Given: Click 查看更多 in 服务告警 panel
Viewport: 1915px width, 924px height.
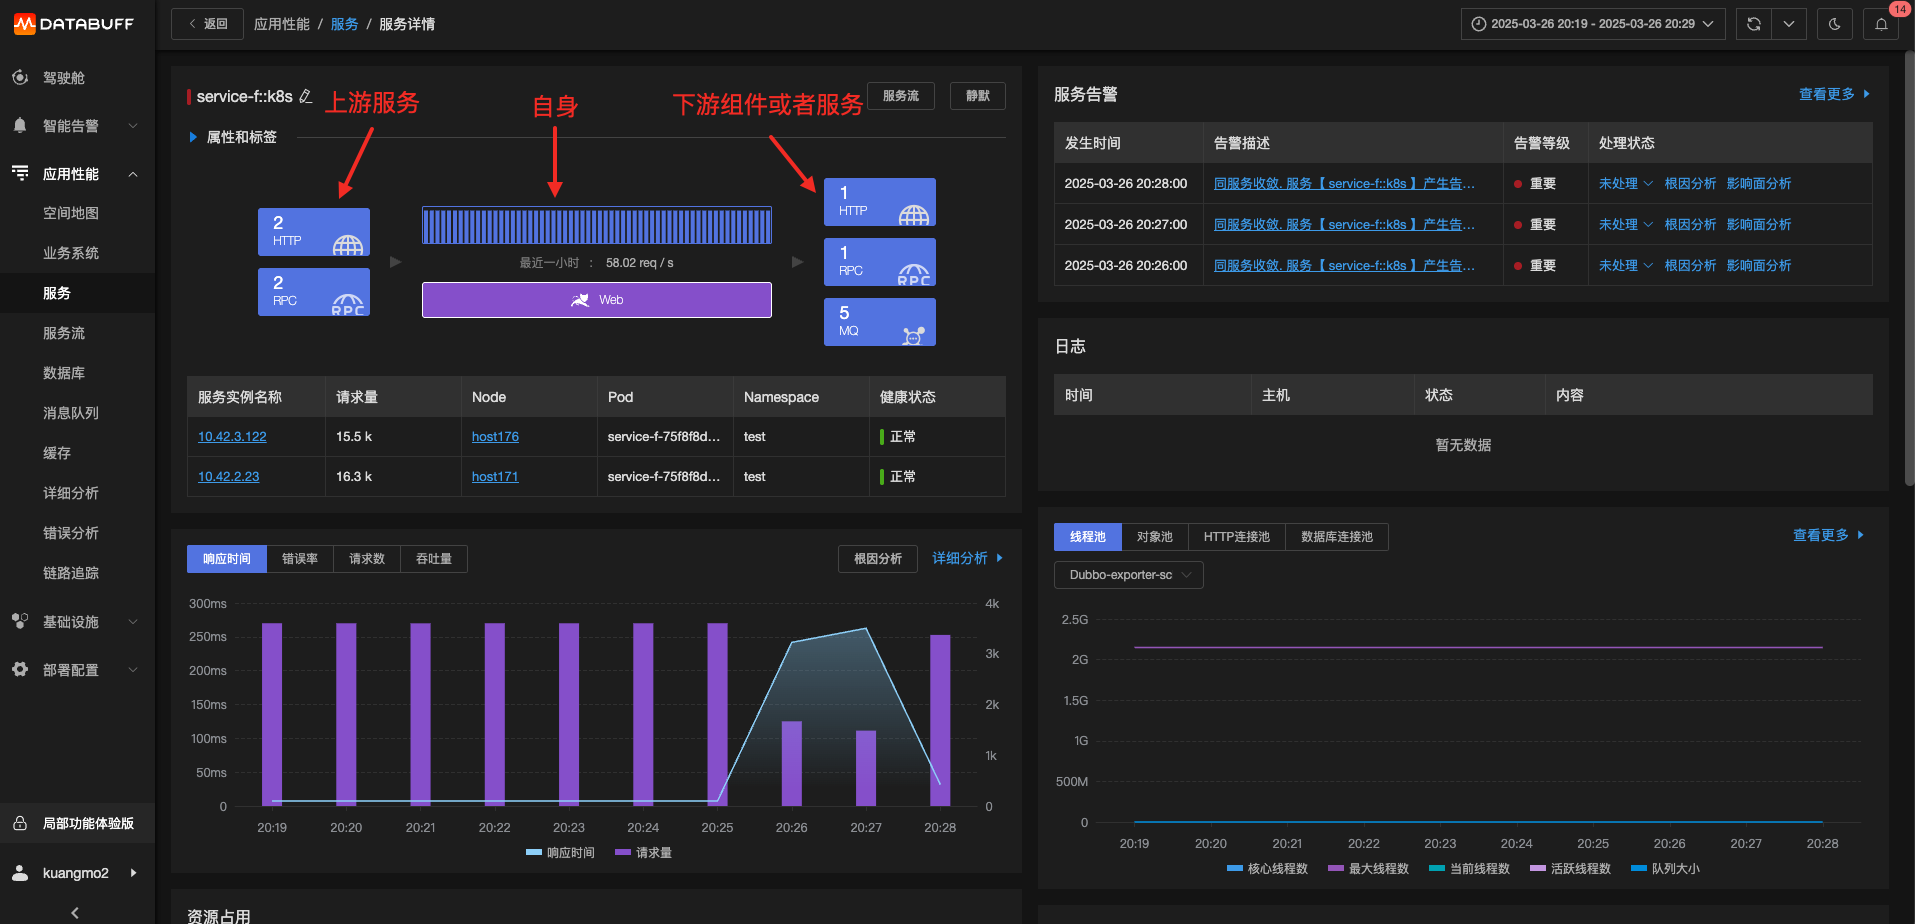Looking at the screenshot, I should tap(1834, 94).
